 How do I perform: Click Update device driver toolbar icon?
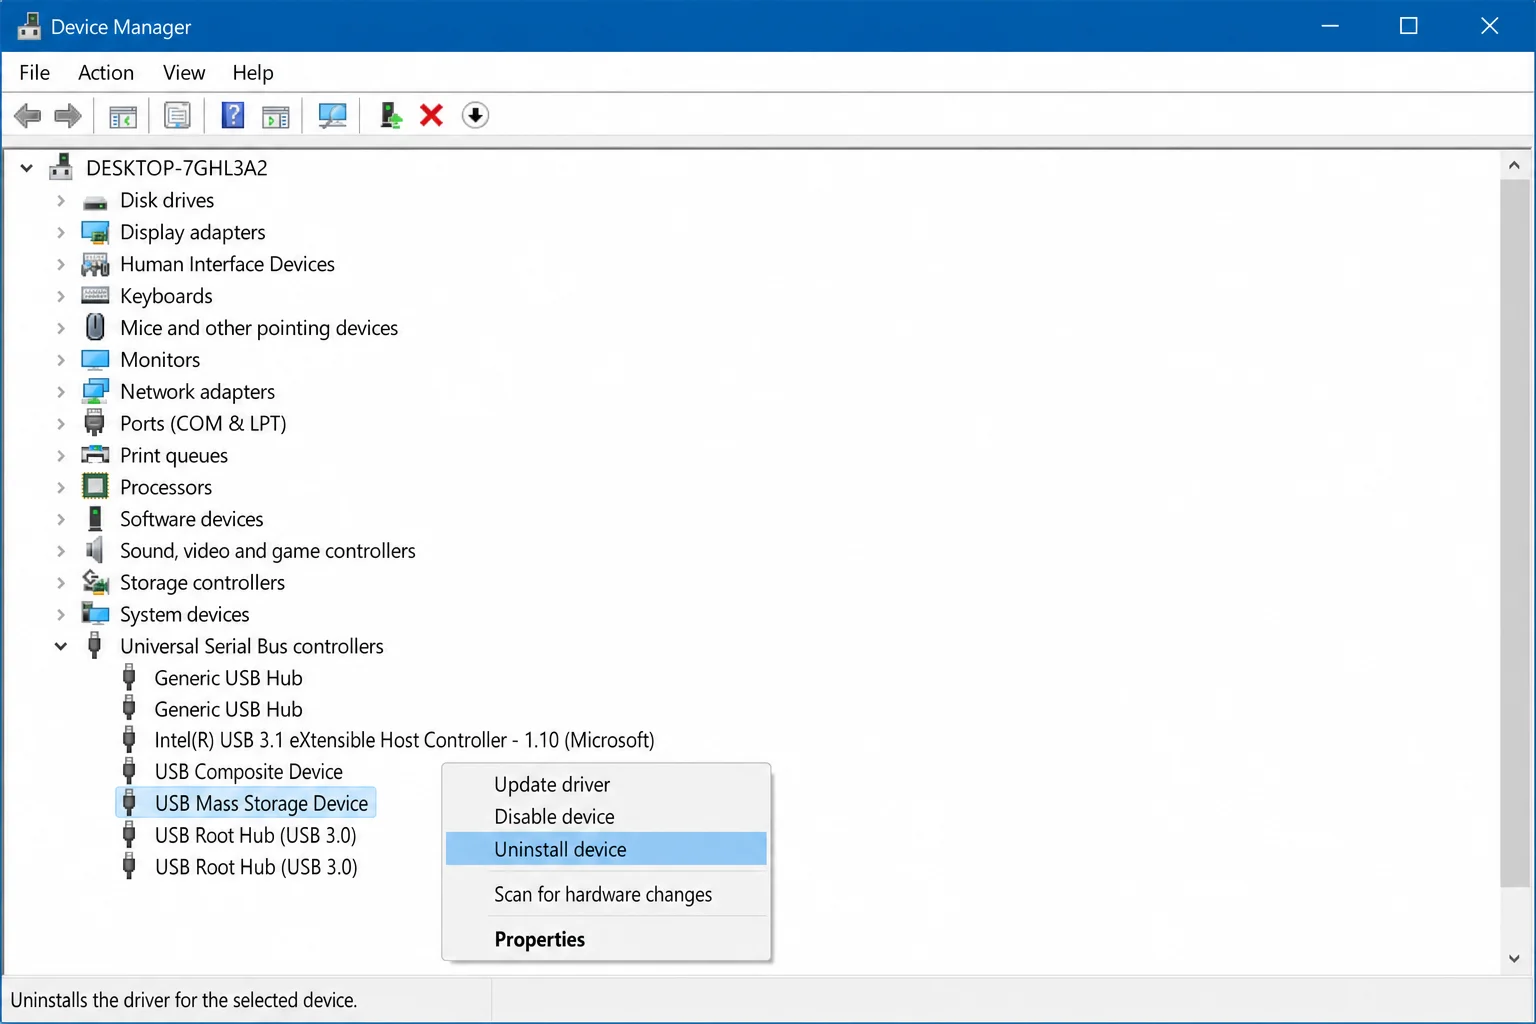point(390,116)
